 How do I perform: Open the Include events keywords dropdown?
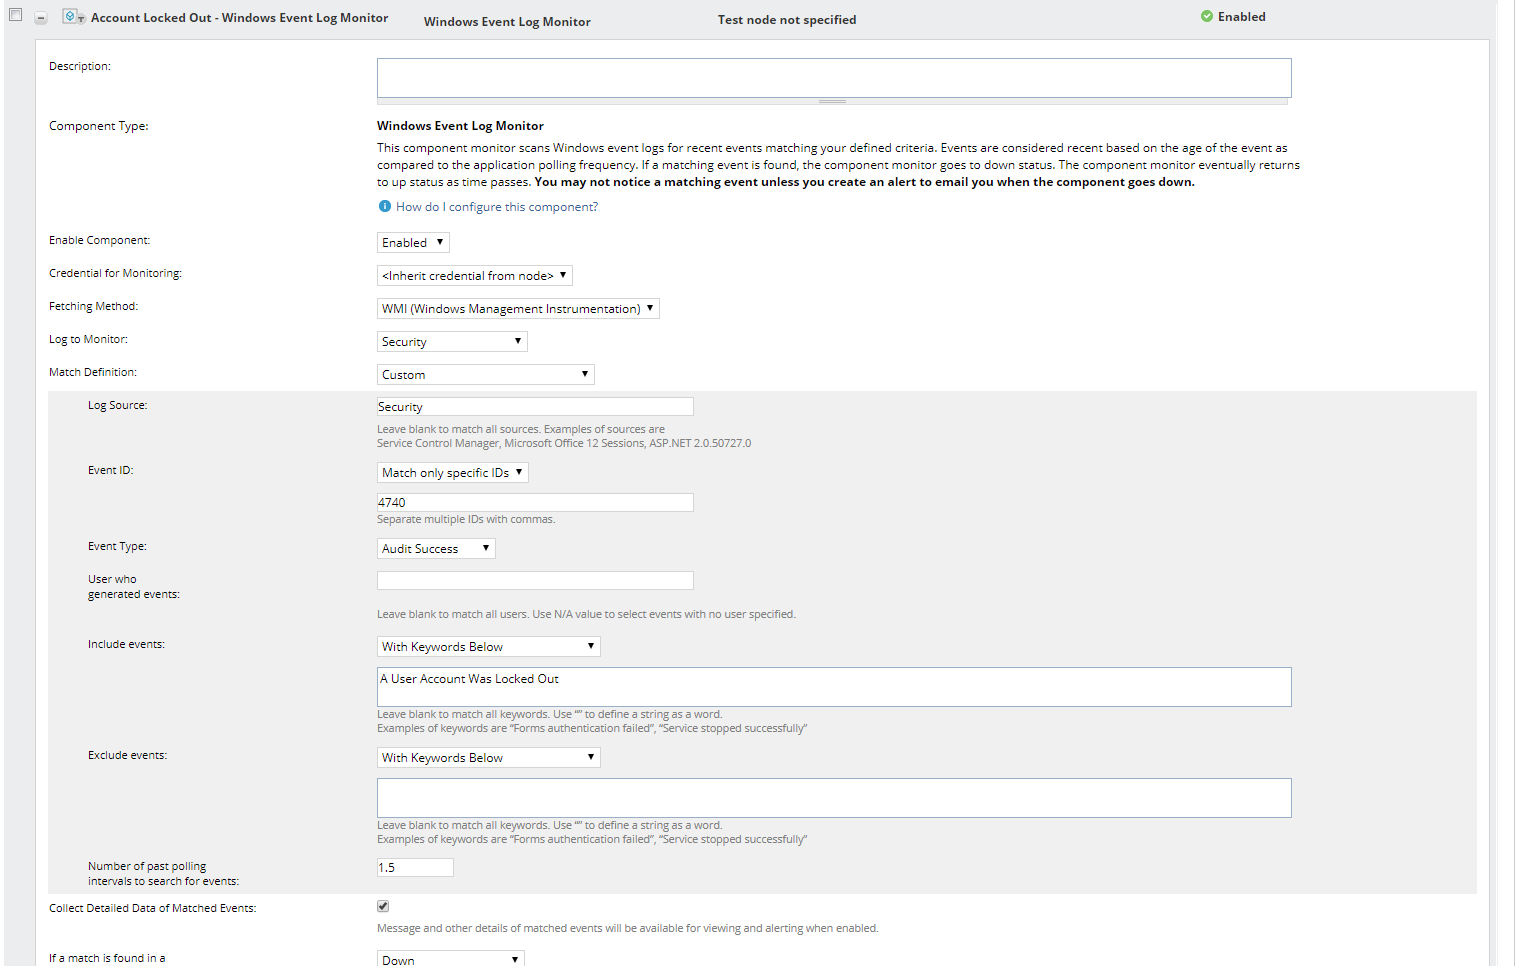[489, 647]
